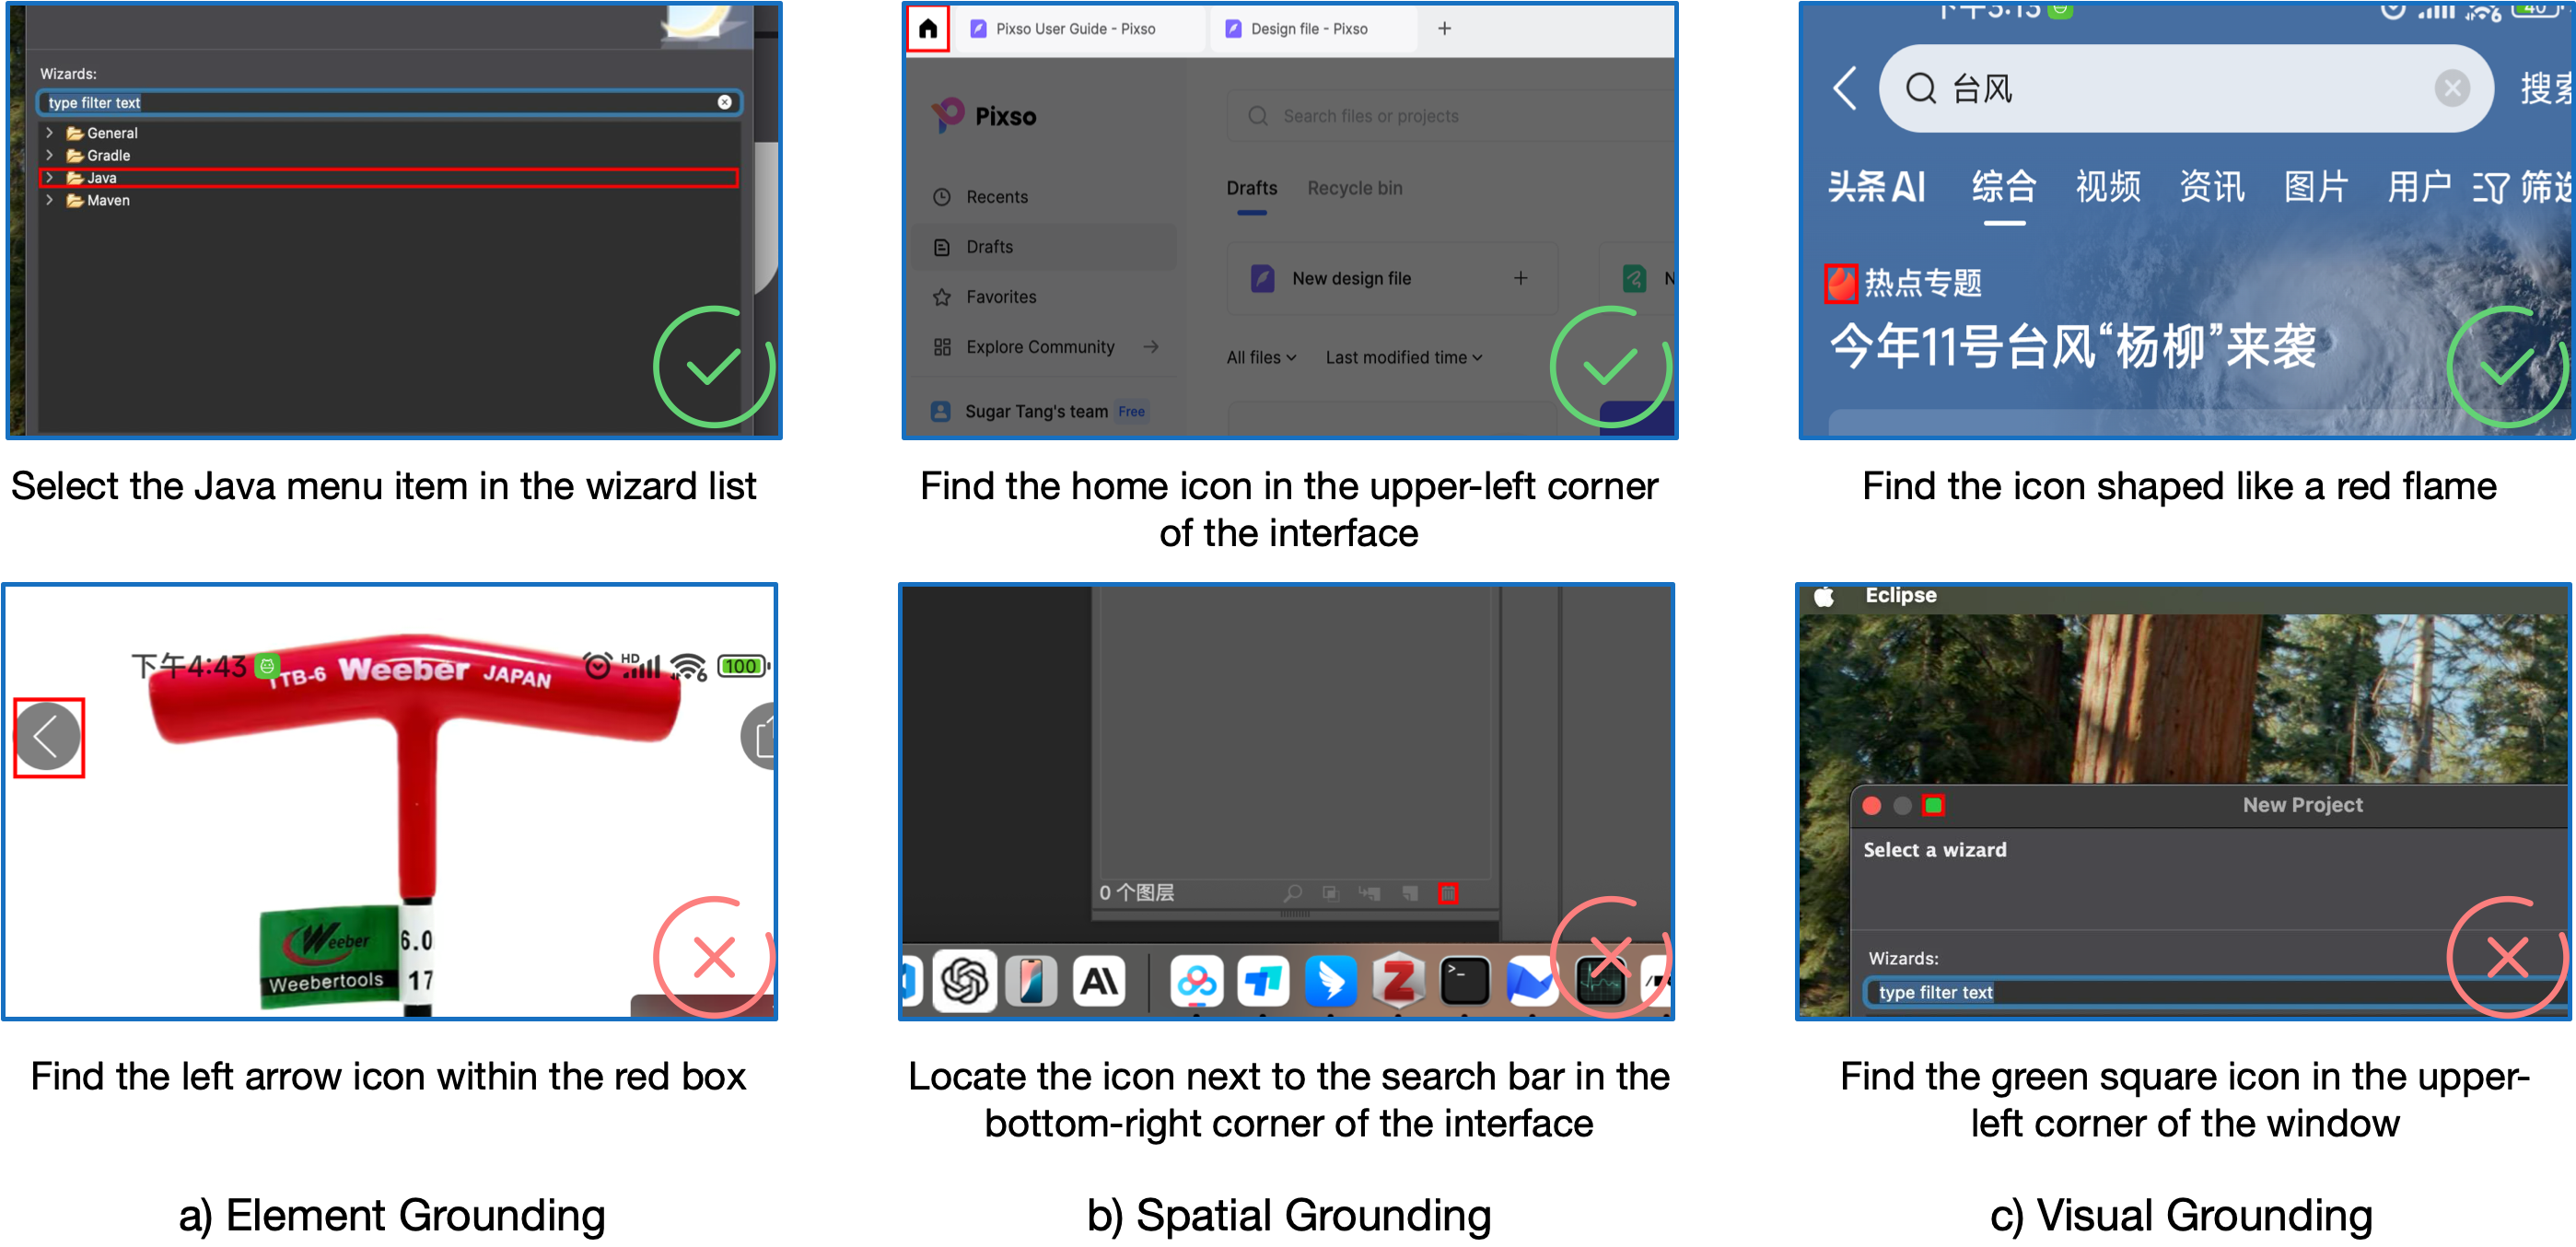Expand the Gradle folder in the wizards tree
The height and width of the screenshot is (1247, 2576).
tap(49, 155)
